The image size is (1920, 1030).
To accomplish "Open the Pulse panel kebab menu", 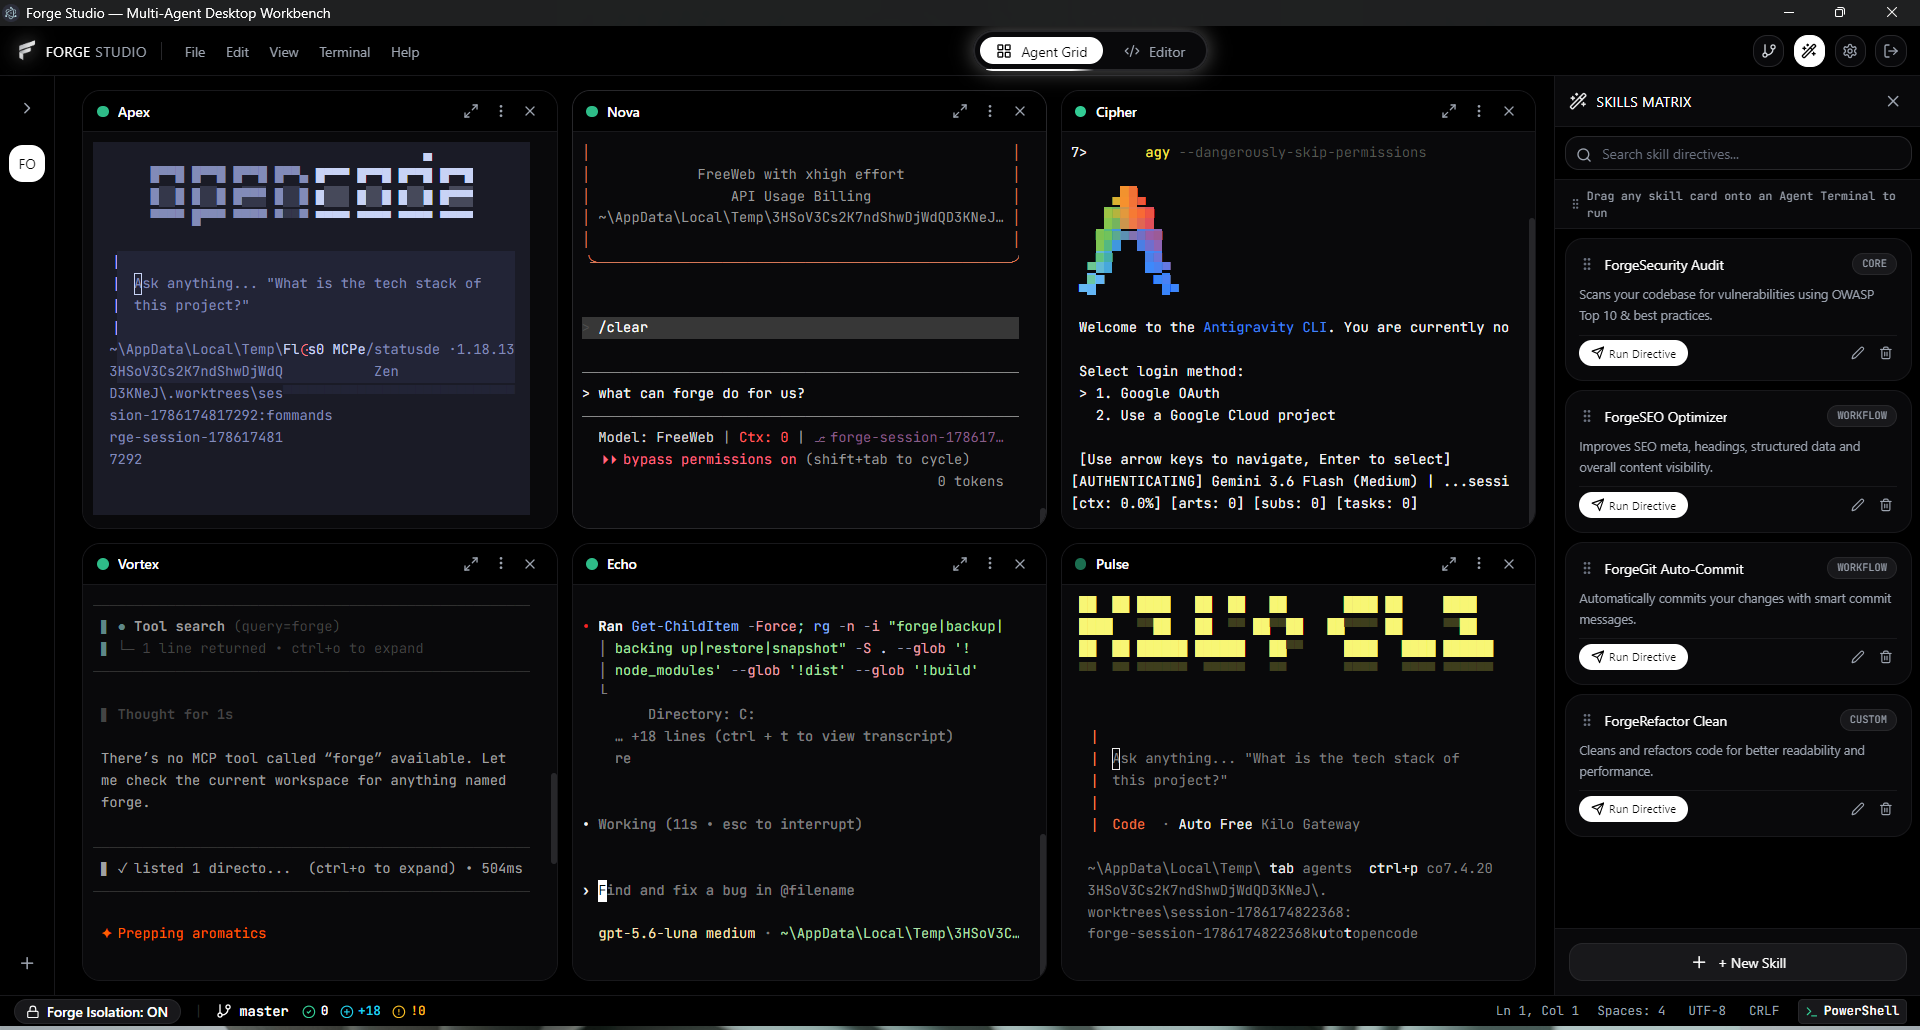I will (1479, 564).
